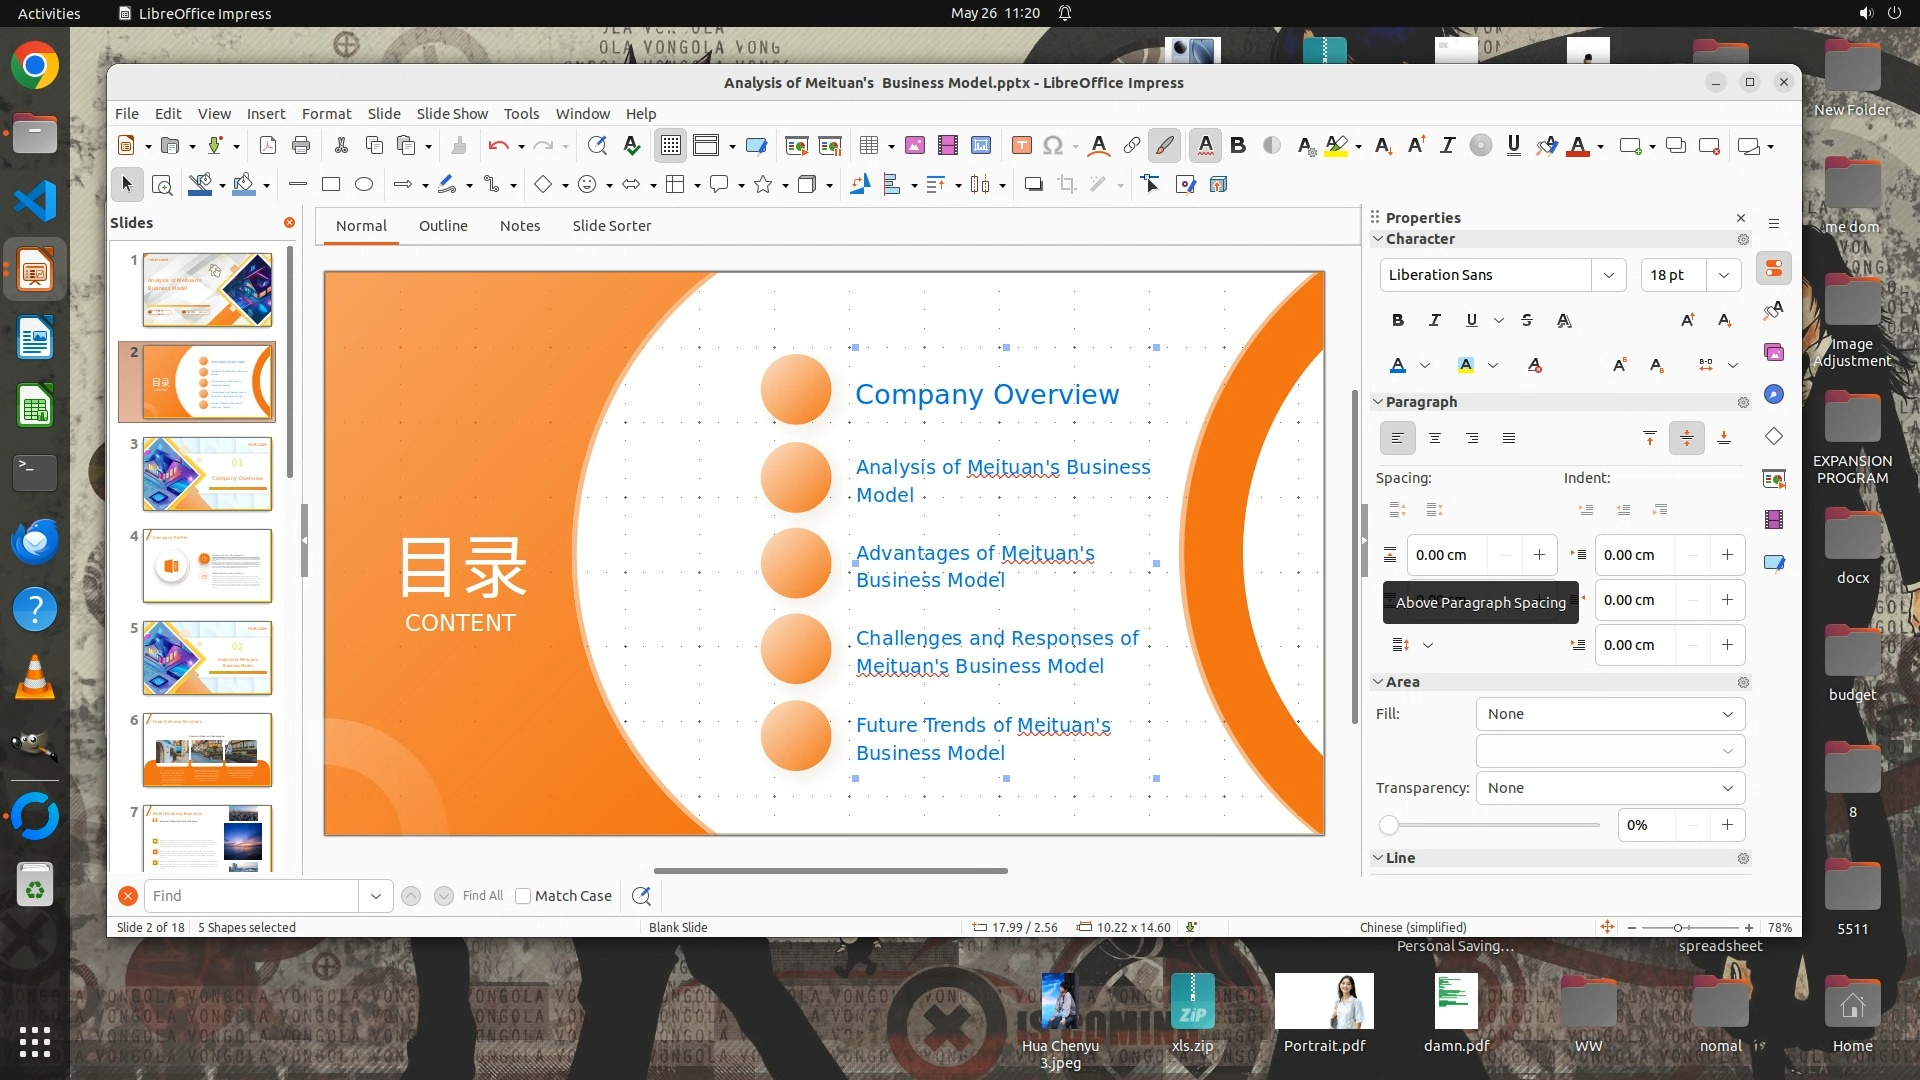Select the Rectangle shape tool

click(331, 185)
